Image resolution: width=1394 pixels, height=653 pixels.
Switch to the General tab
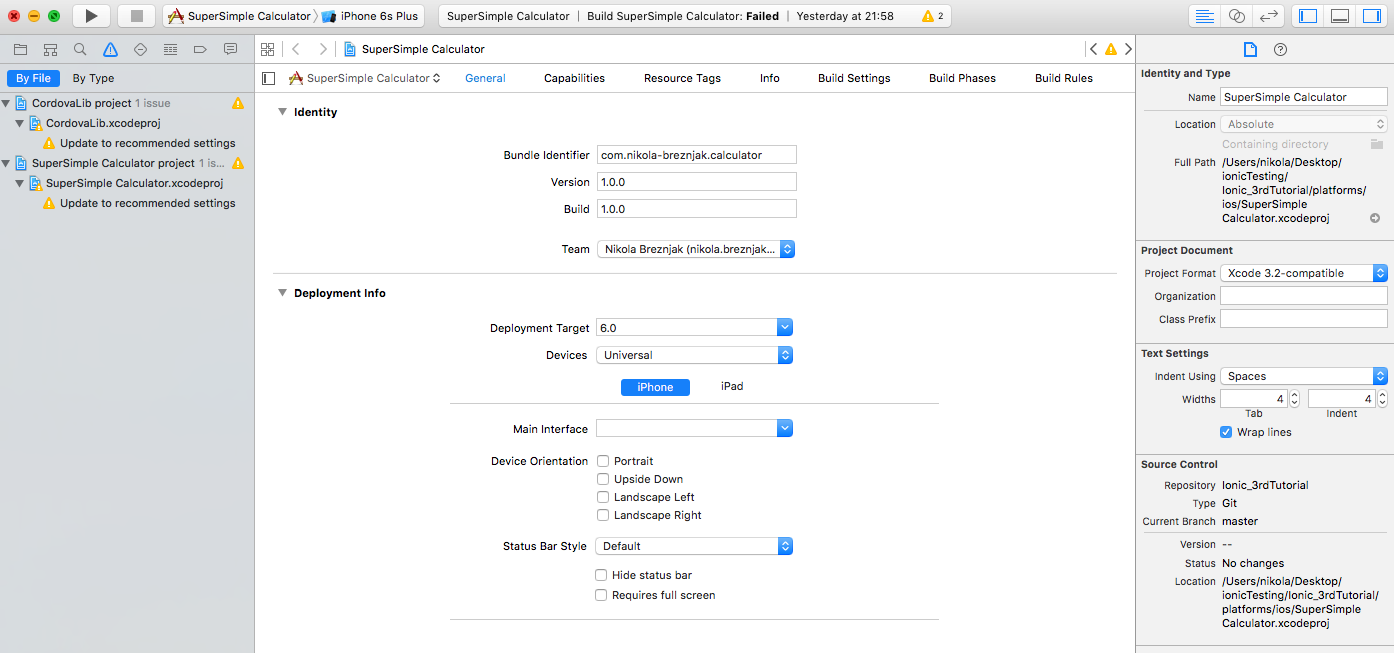(x=485, y=78)
